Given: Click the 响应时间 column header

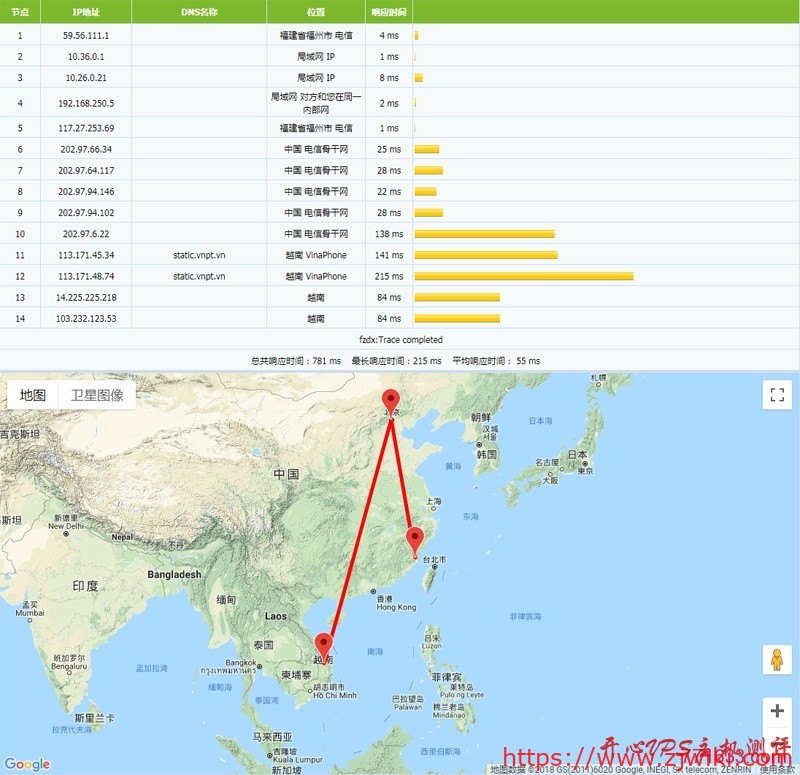Looking at the screenshot, I should coord(385,12).
